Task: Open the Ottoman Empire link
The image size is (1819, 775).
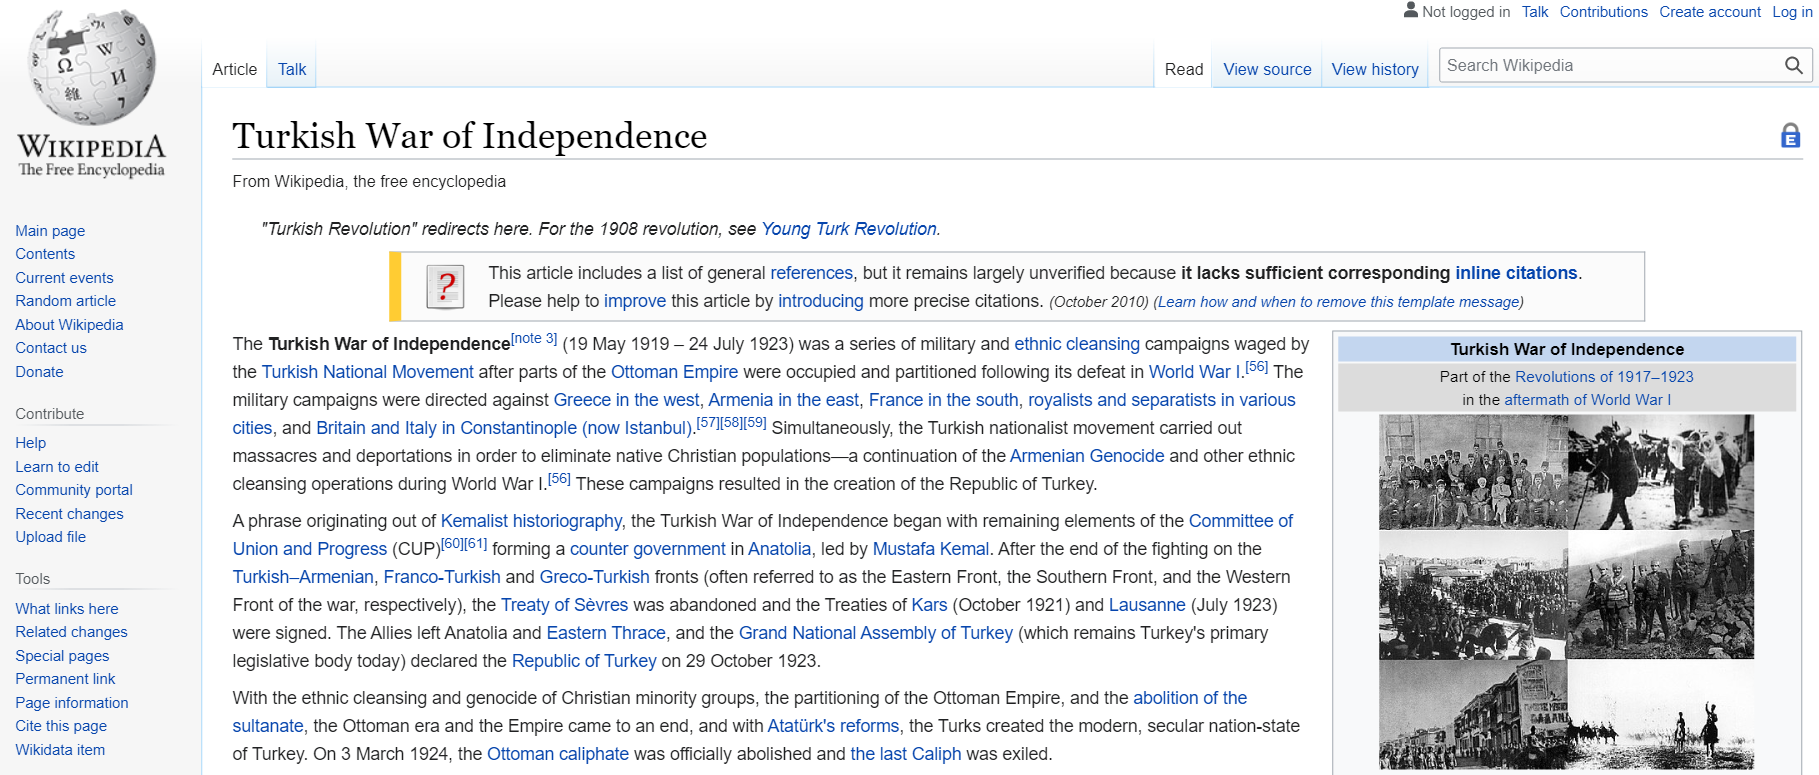Action: [x=674, y=372]
